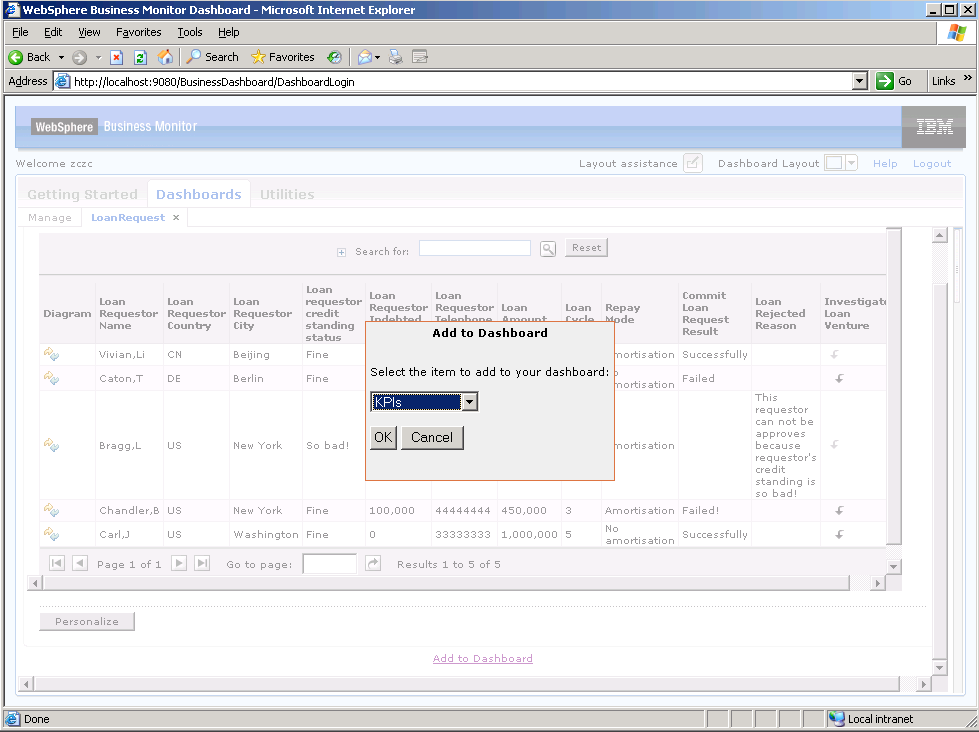Open the Tools menu
The width and height of the screenshot is (979, 732).
click(x=190, y=32)
